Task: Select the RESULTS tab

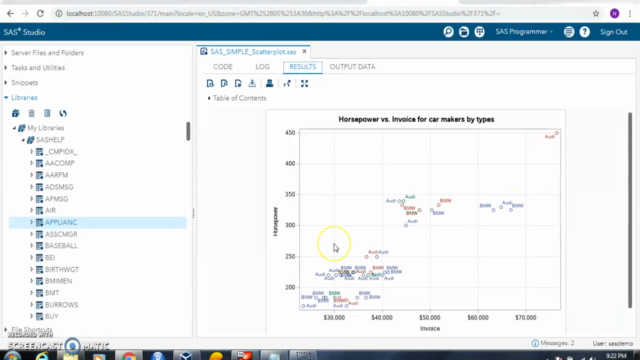Action: click(x=302, y=67)
